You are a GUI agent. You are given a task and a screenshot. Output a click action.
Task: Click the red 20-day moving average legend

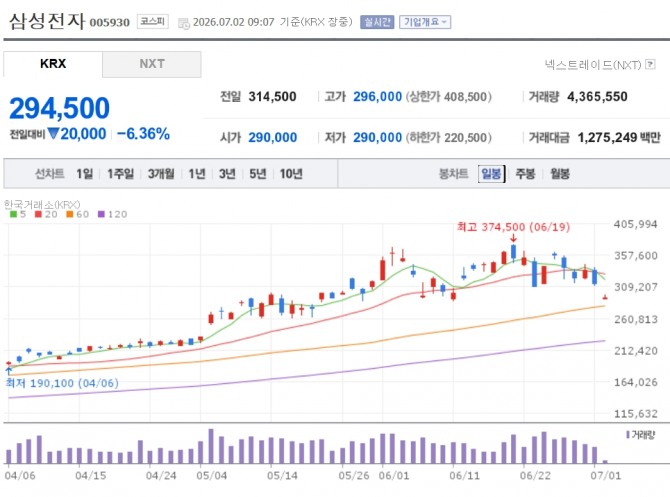tap(46, 214)
